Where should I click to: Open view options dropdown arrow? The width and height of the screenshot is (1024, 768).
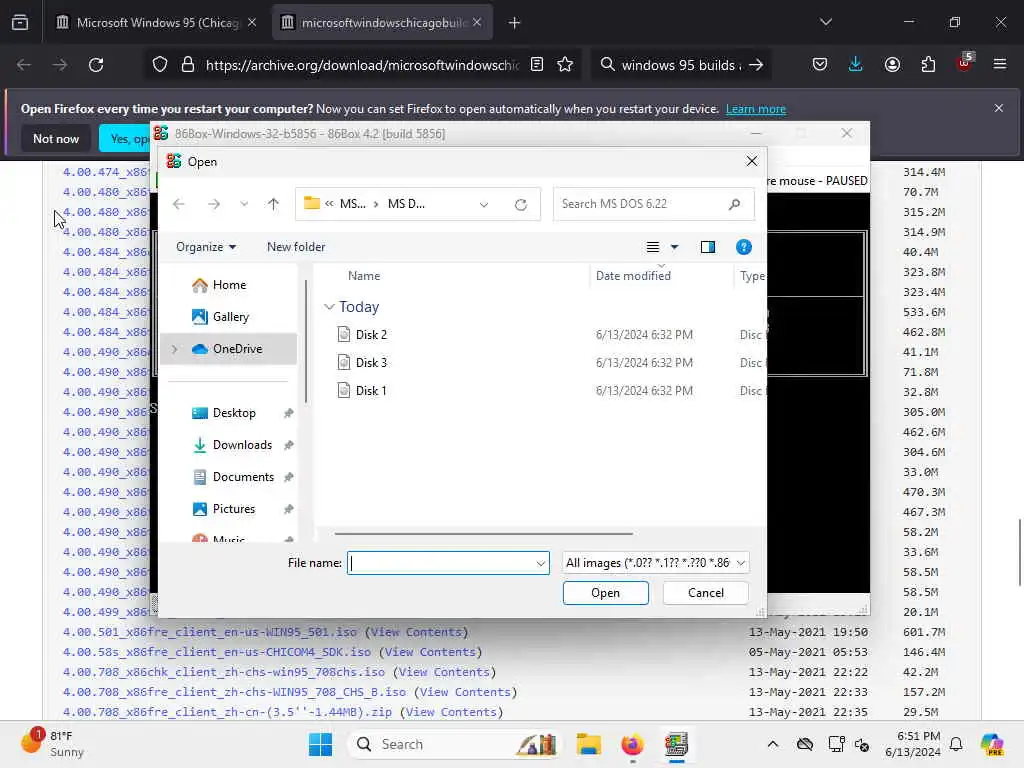click(675, 247)
